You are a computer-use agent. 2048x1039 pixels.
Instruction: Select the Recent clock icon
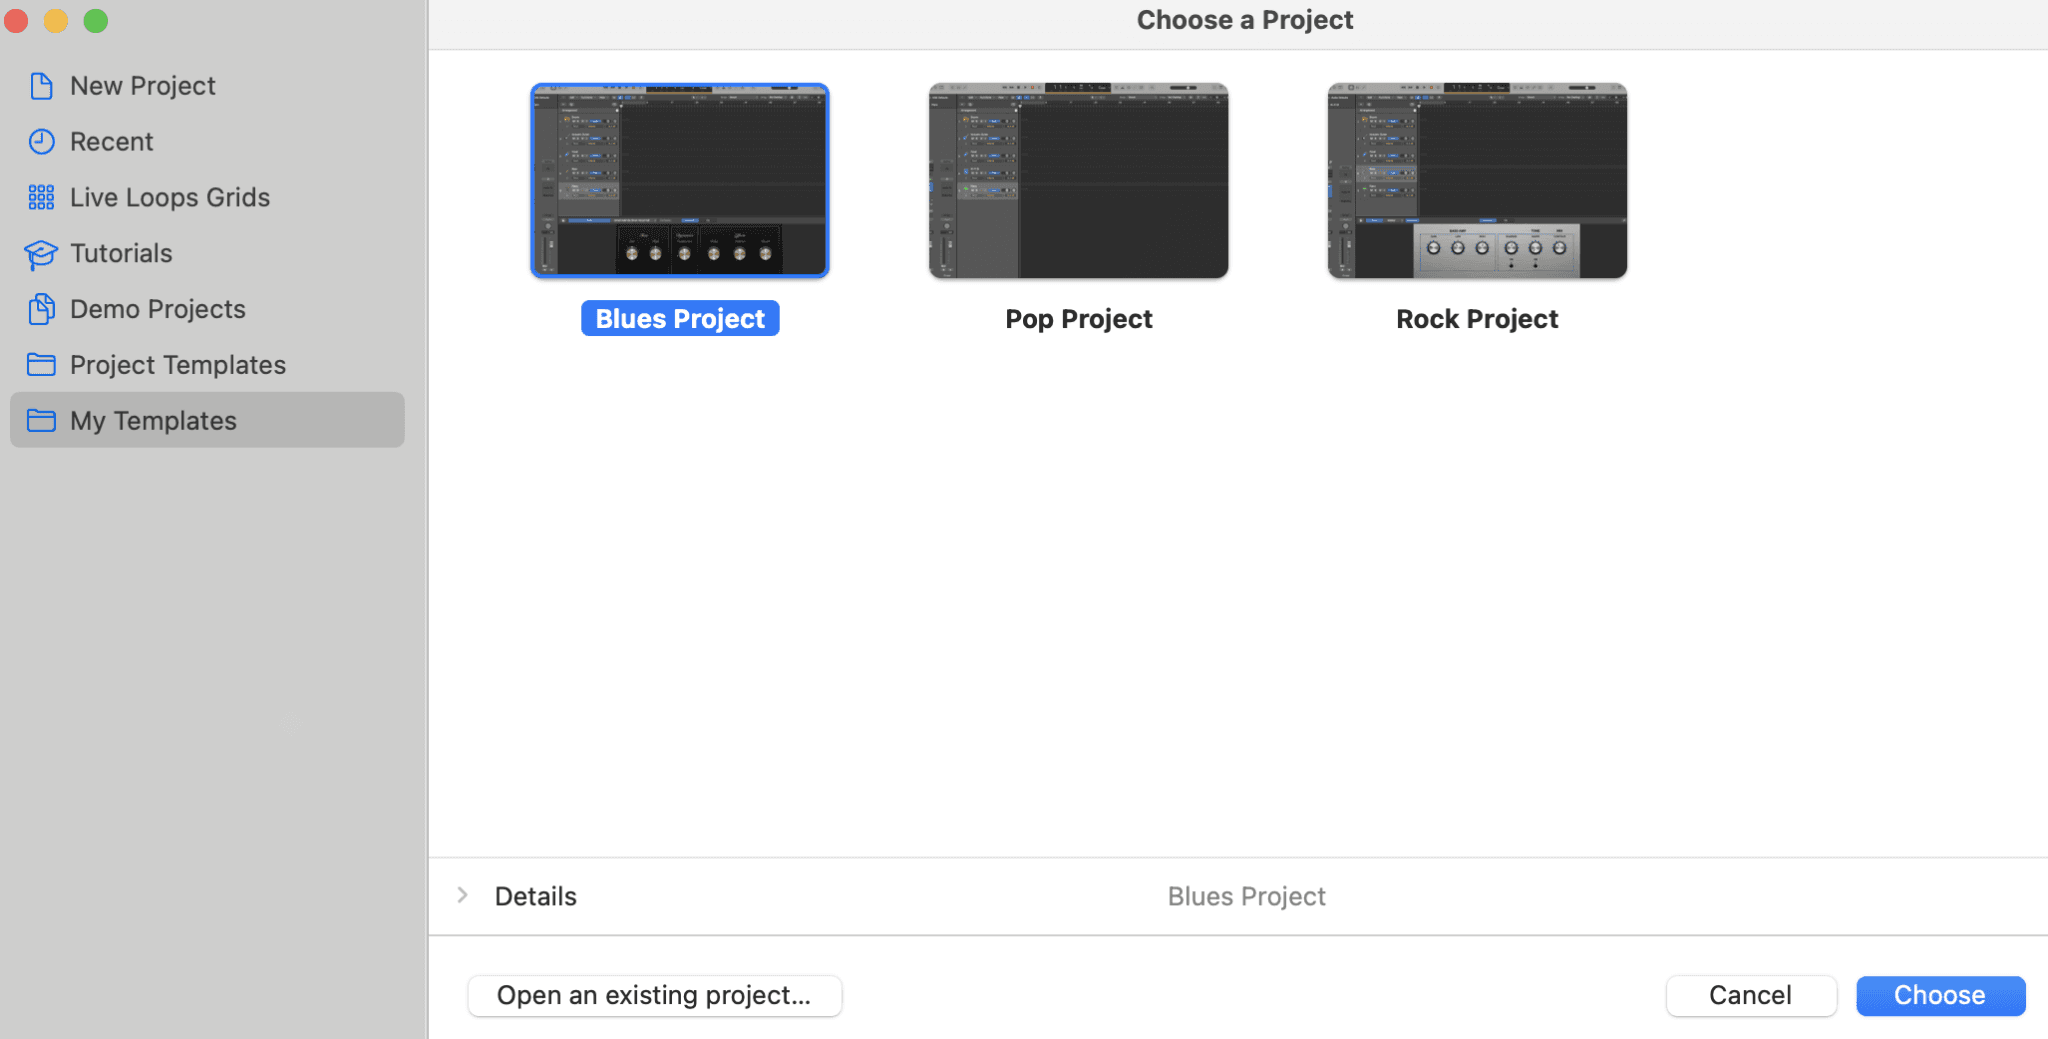[x=41, y=141]
